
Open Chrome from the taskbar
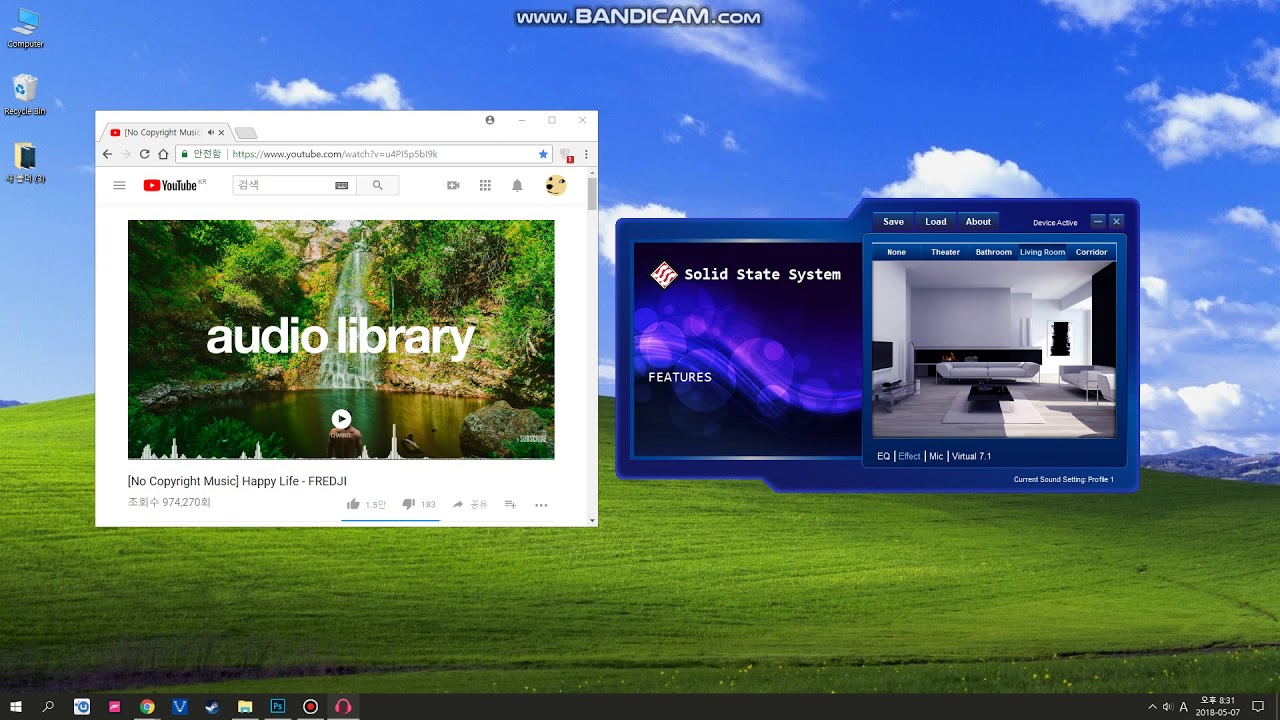coord(147,706)
